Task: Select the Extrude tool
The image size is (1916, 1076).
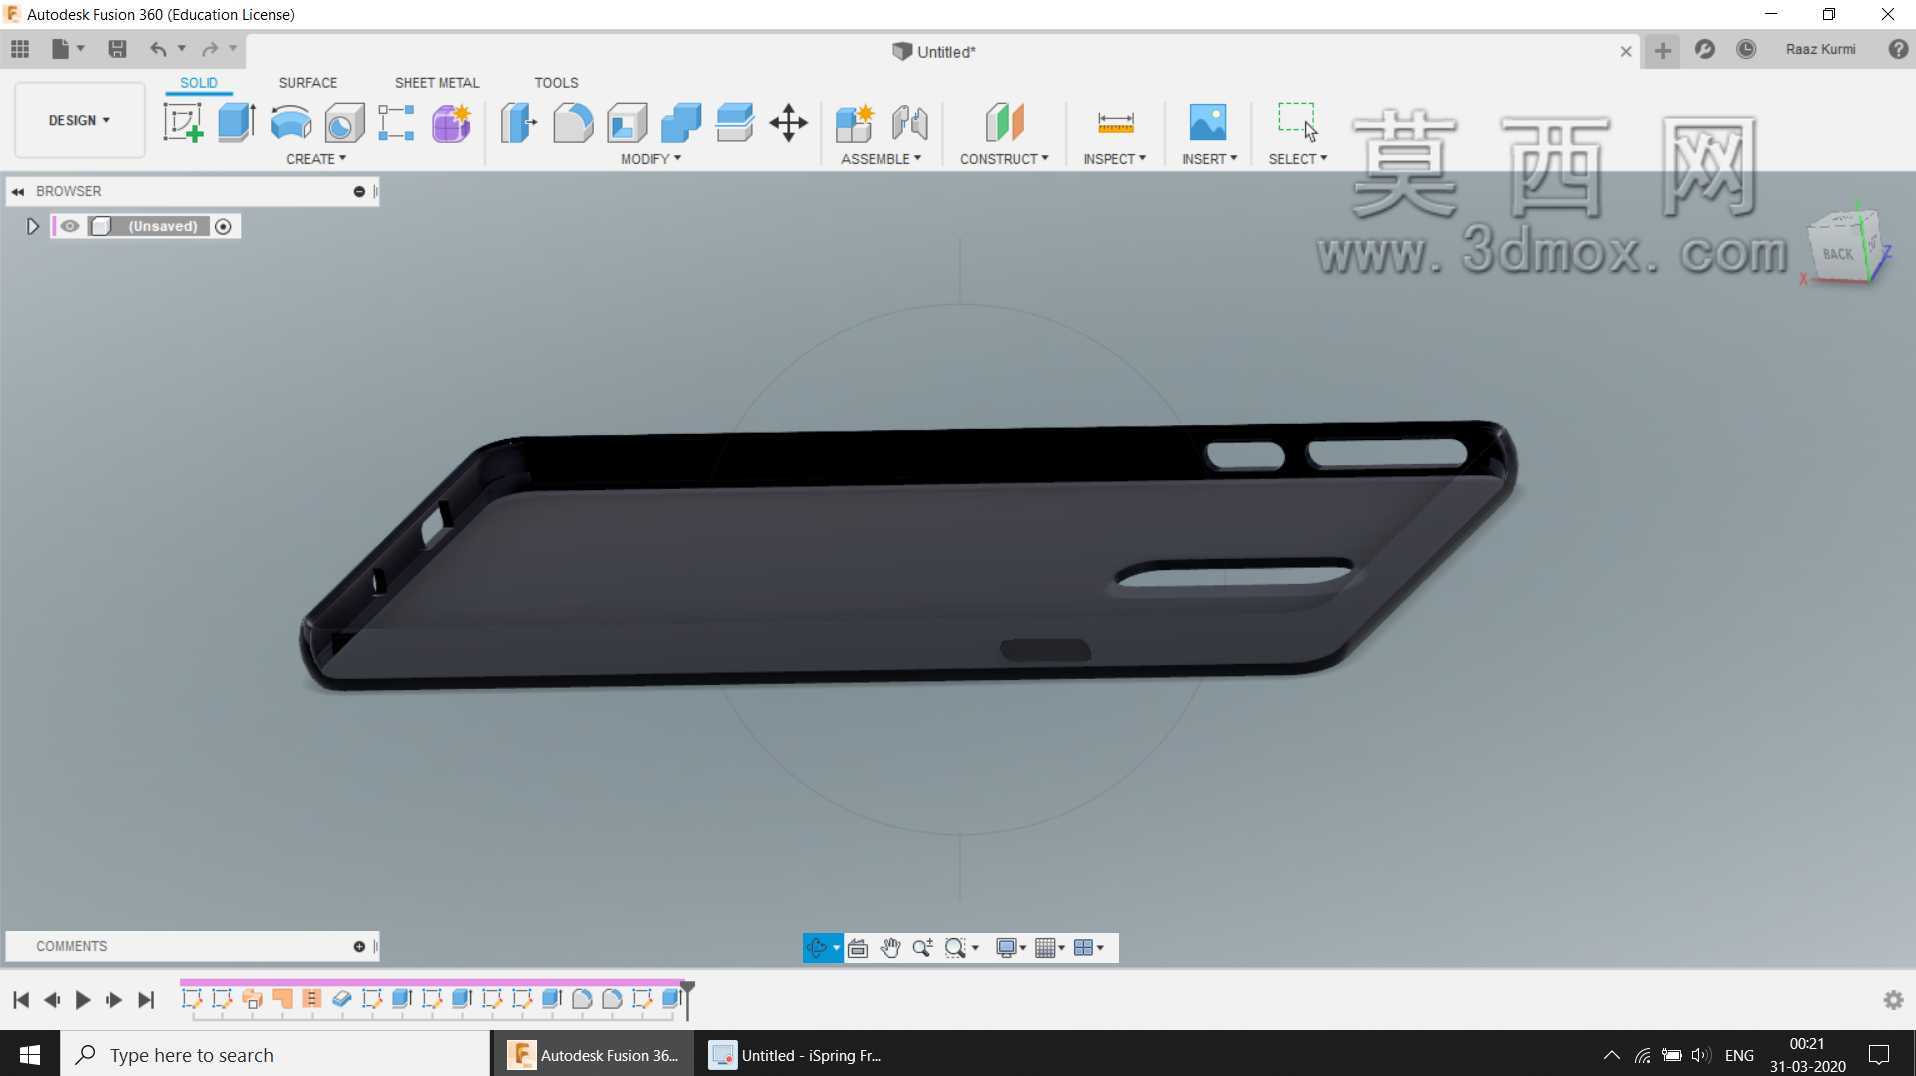Action: pyautogui.click(x=237, y=123)
